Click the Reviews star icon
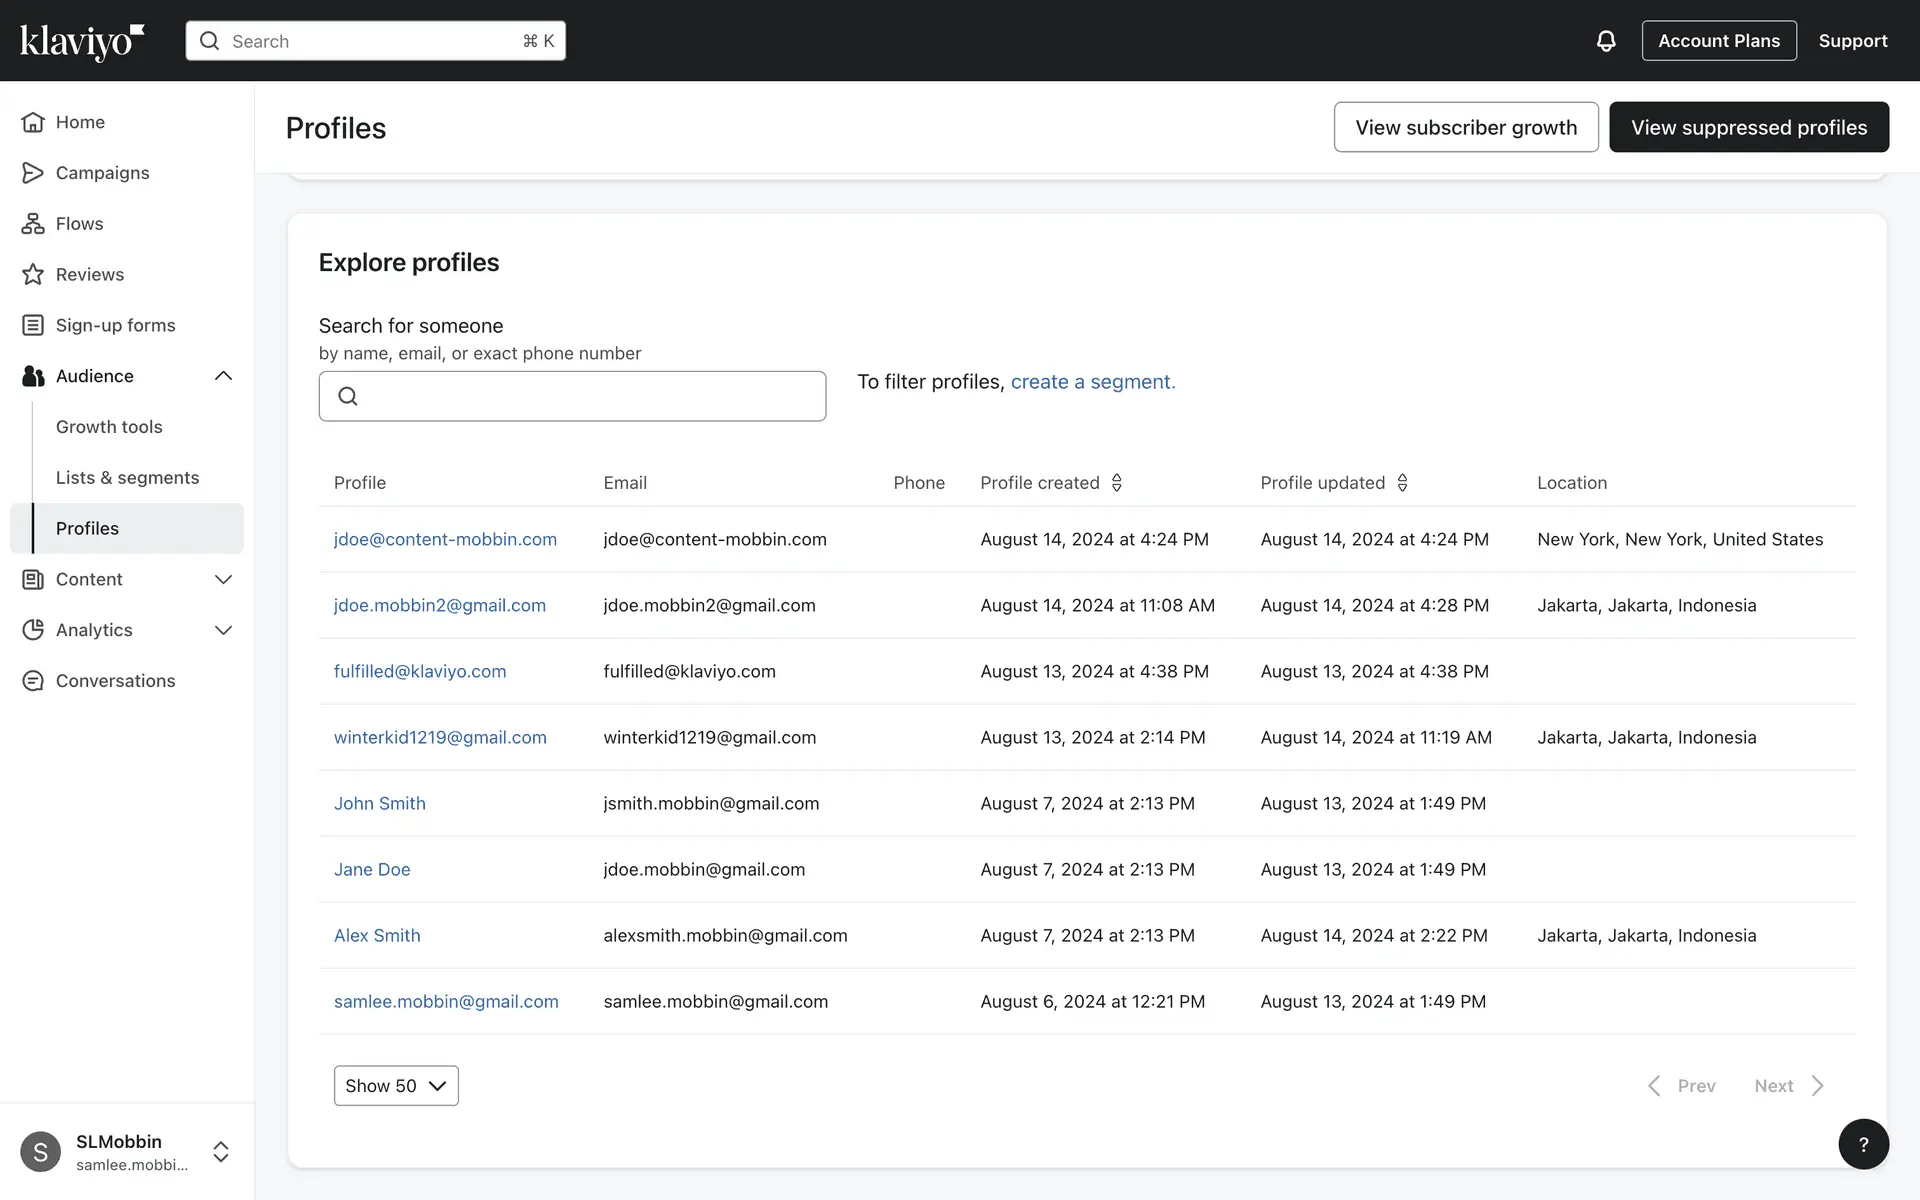Viewport: 1920px width, 1200px height. coord(33,274)
